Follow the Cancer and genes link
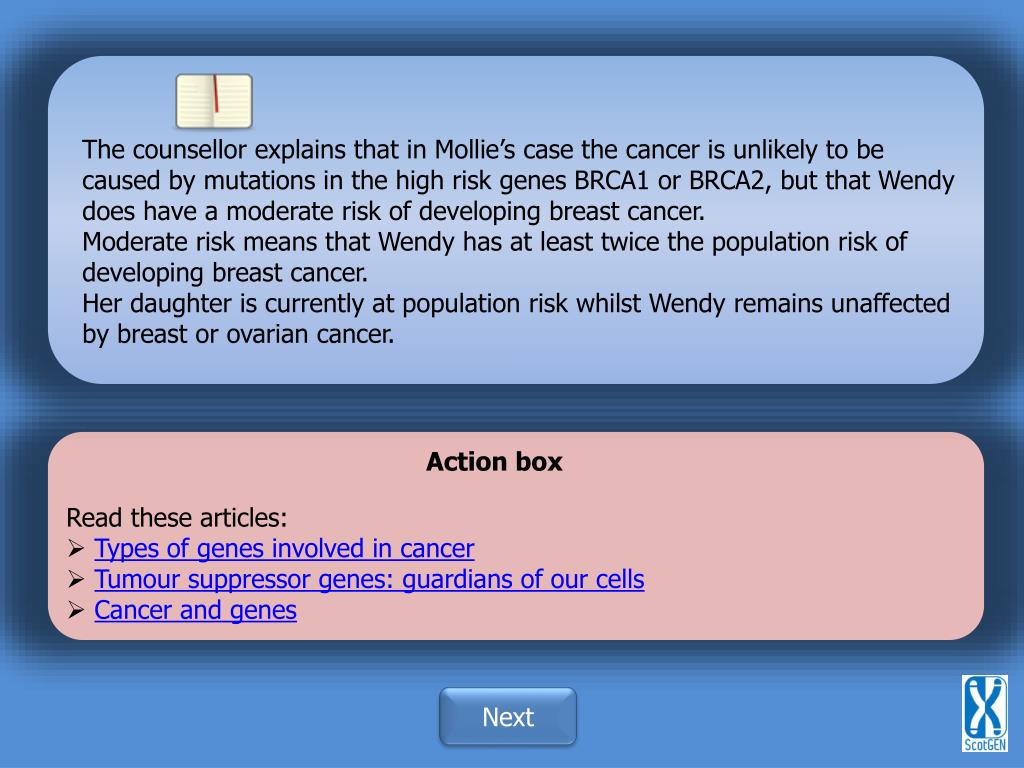 (195, 610)
